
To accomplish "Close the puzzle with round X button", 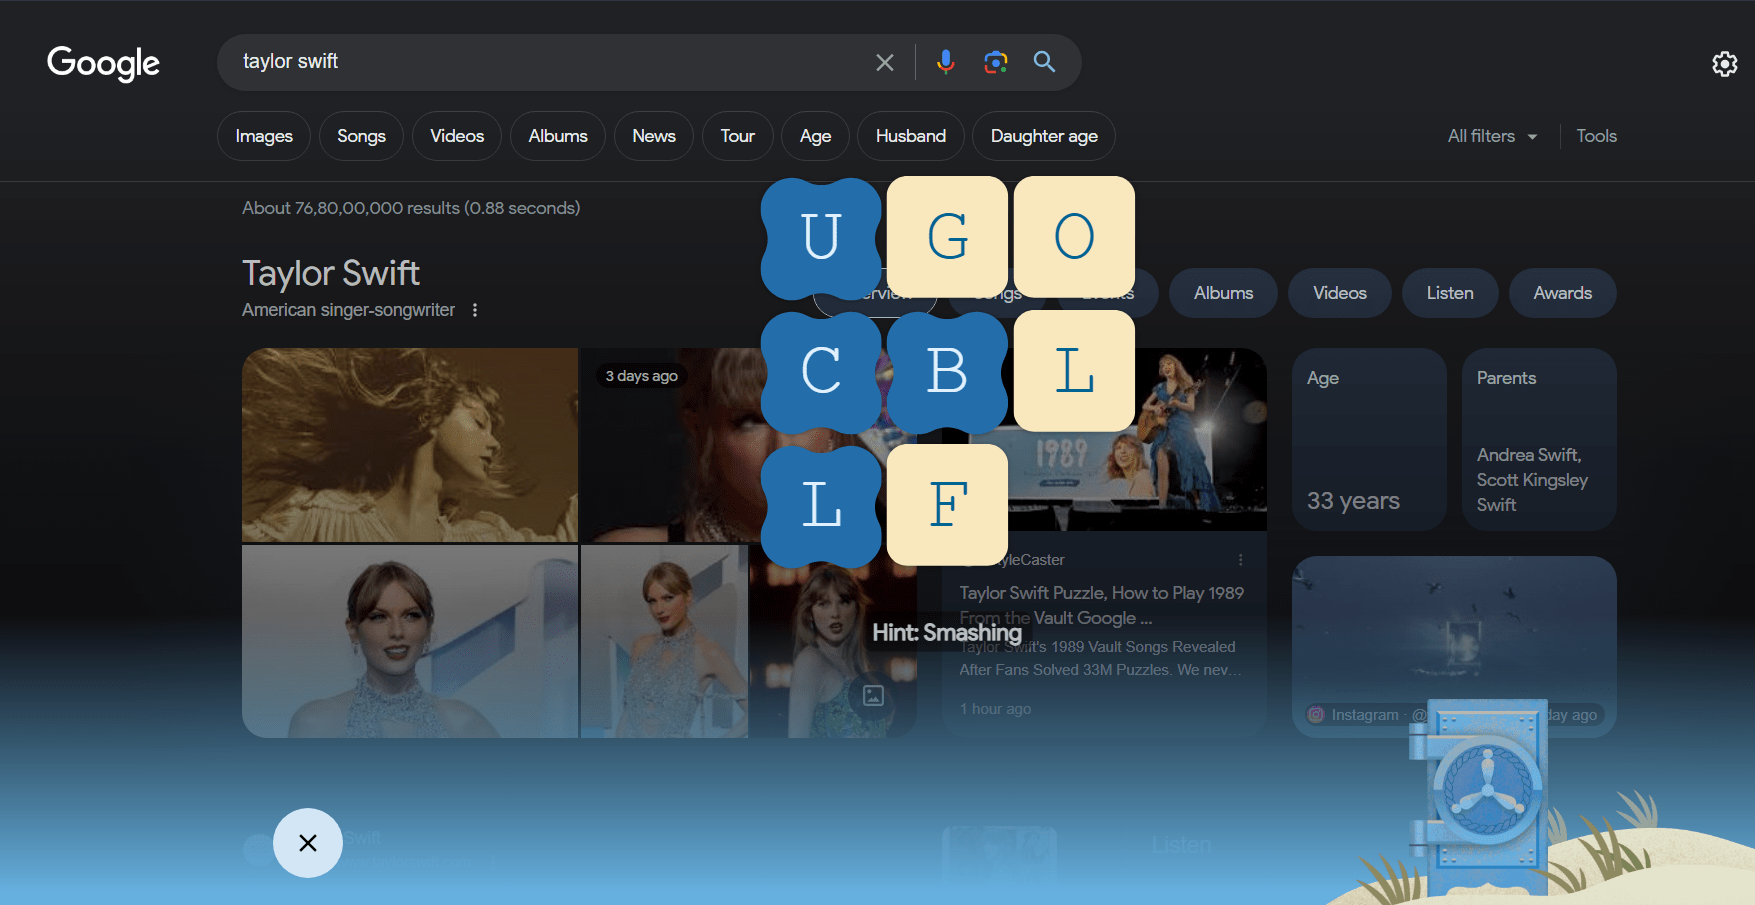I will [x=308, y=843].
